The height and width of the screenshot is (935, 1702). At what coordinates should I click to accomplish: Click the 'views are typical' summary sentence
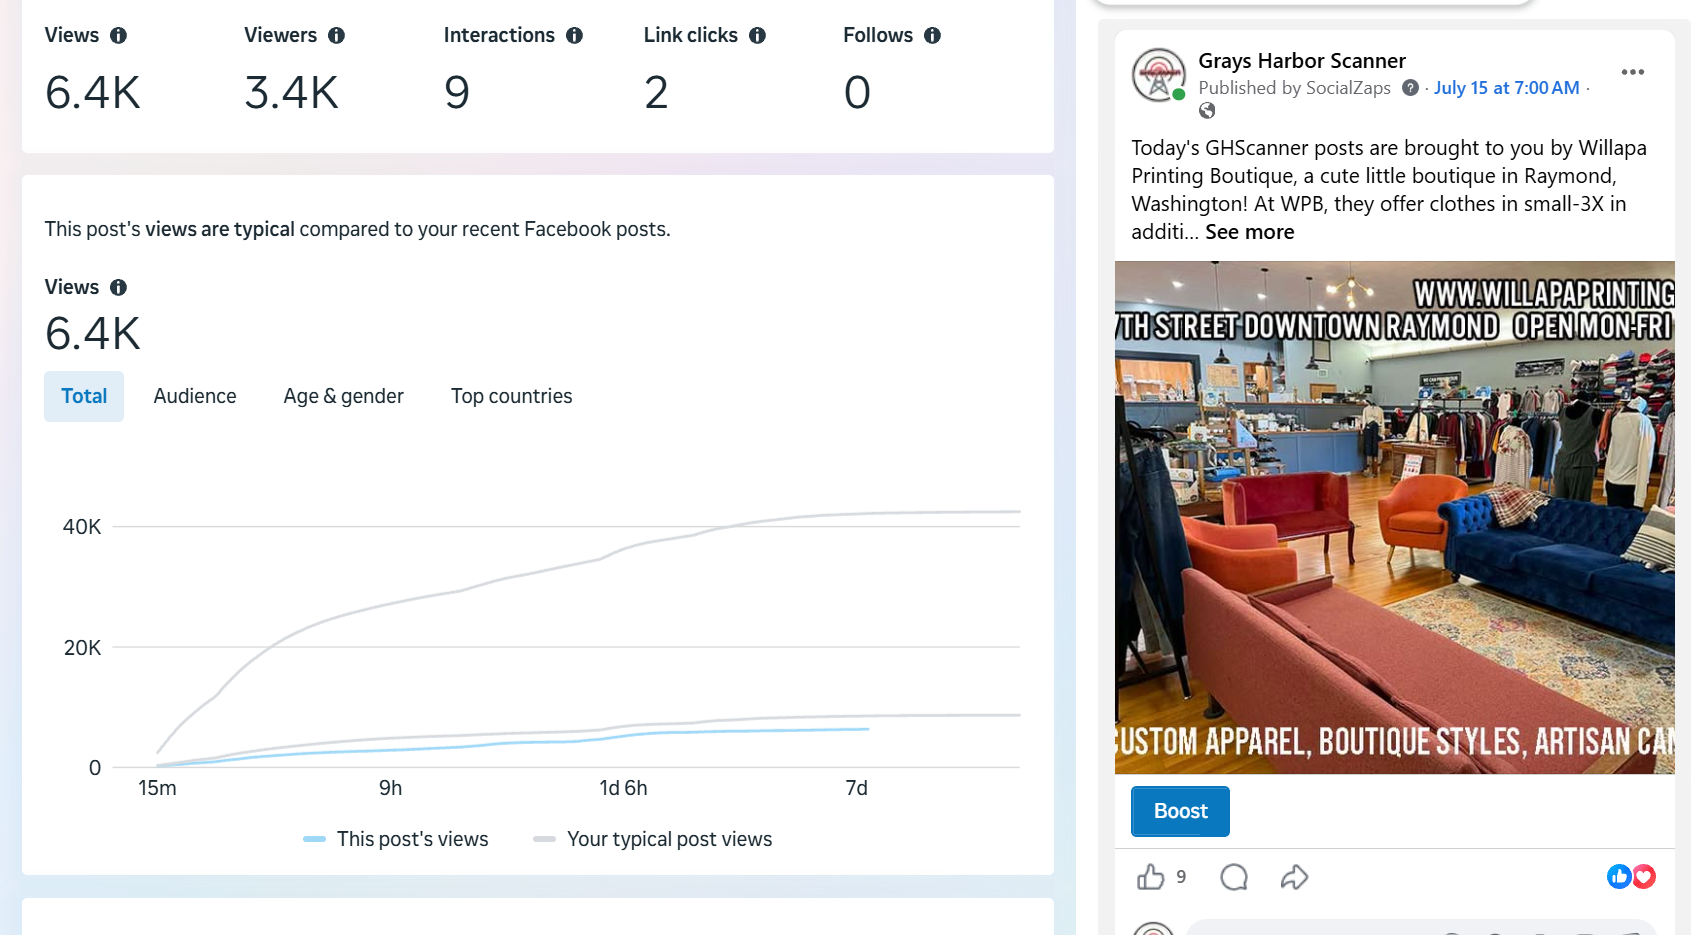(357, 229)
